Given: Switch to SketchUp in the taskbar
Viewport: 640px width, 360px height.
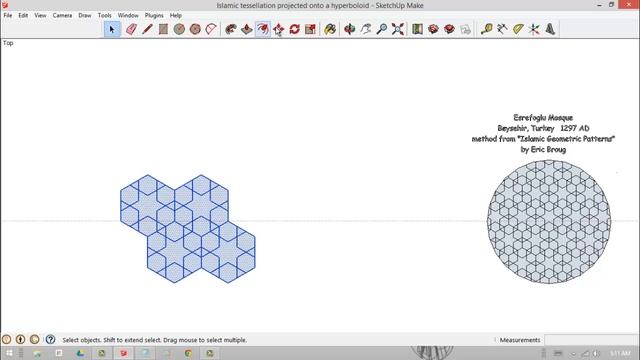Looking at the screenshot, I should pos(123,353).
